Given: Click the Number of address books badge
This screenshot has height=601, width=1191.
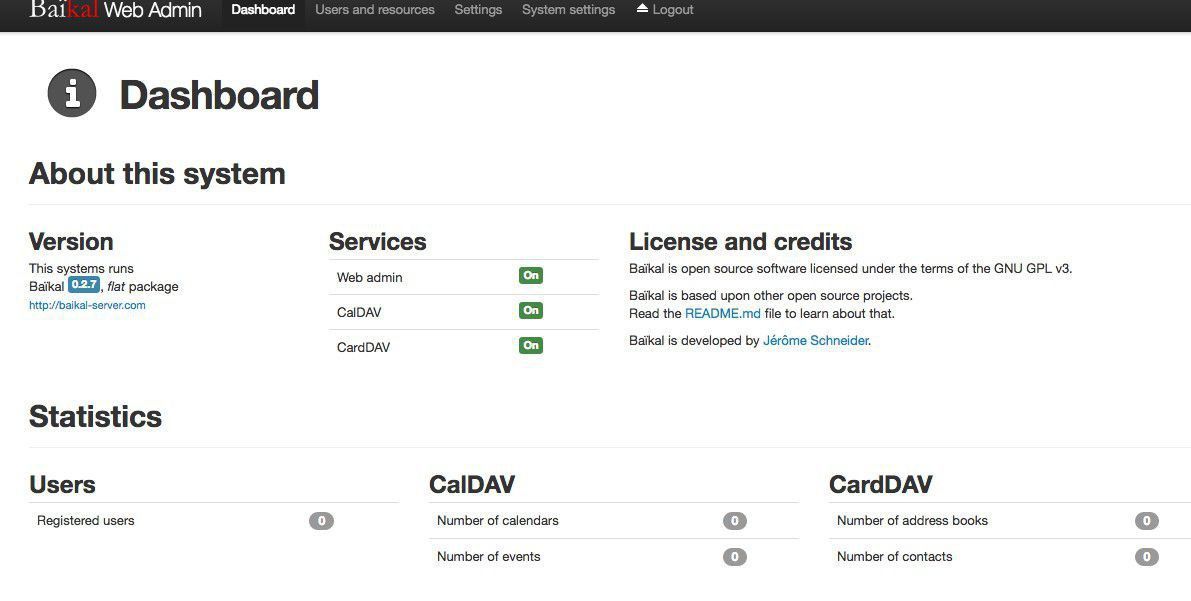Looking at the screenshot, I should 1147,521.
